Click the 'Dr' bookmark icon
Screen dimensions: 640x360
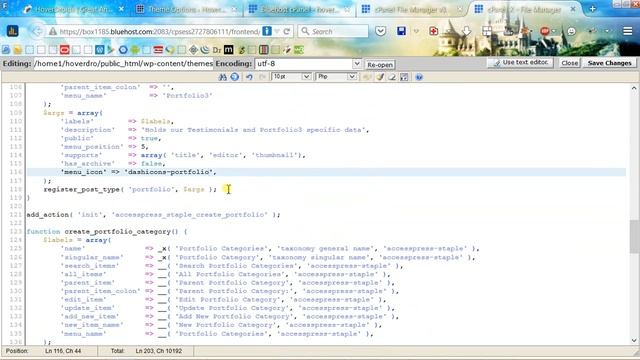217,50
